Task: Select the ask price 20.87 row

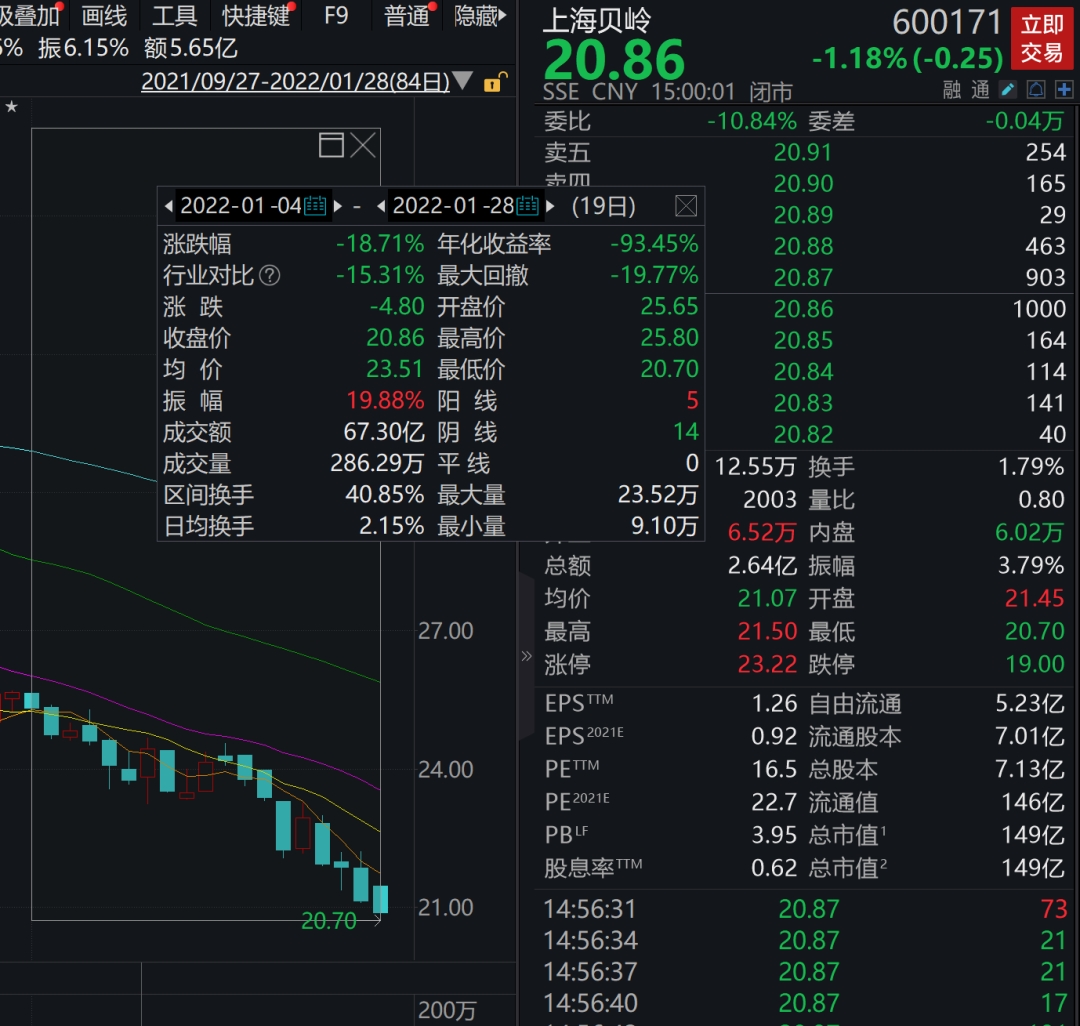Action: tap(803, 278)
